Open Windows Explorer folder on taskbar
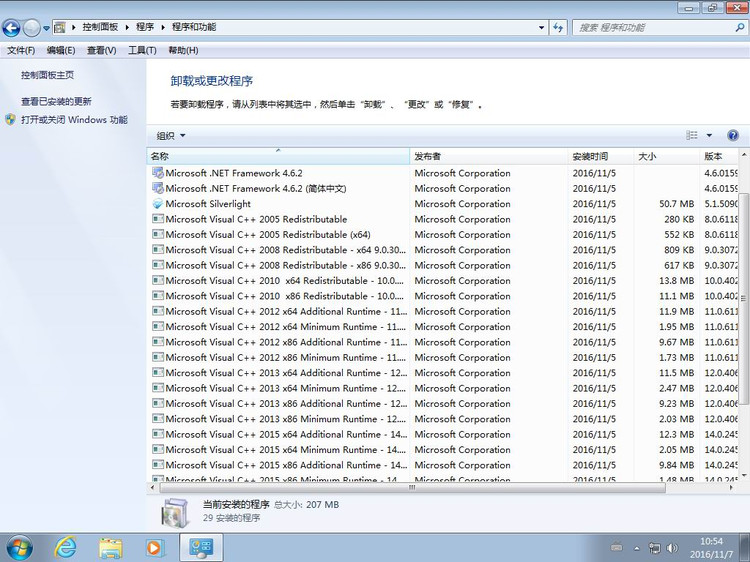Screen dimensions: 750x562 (x=110, y=547)
